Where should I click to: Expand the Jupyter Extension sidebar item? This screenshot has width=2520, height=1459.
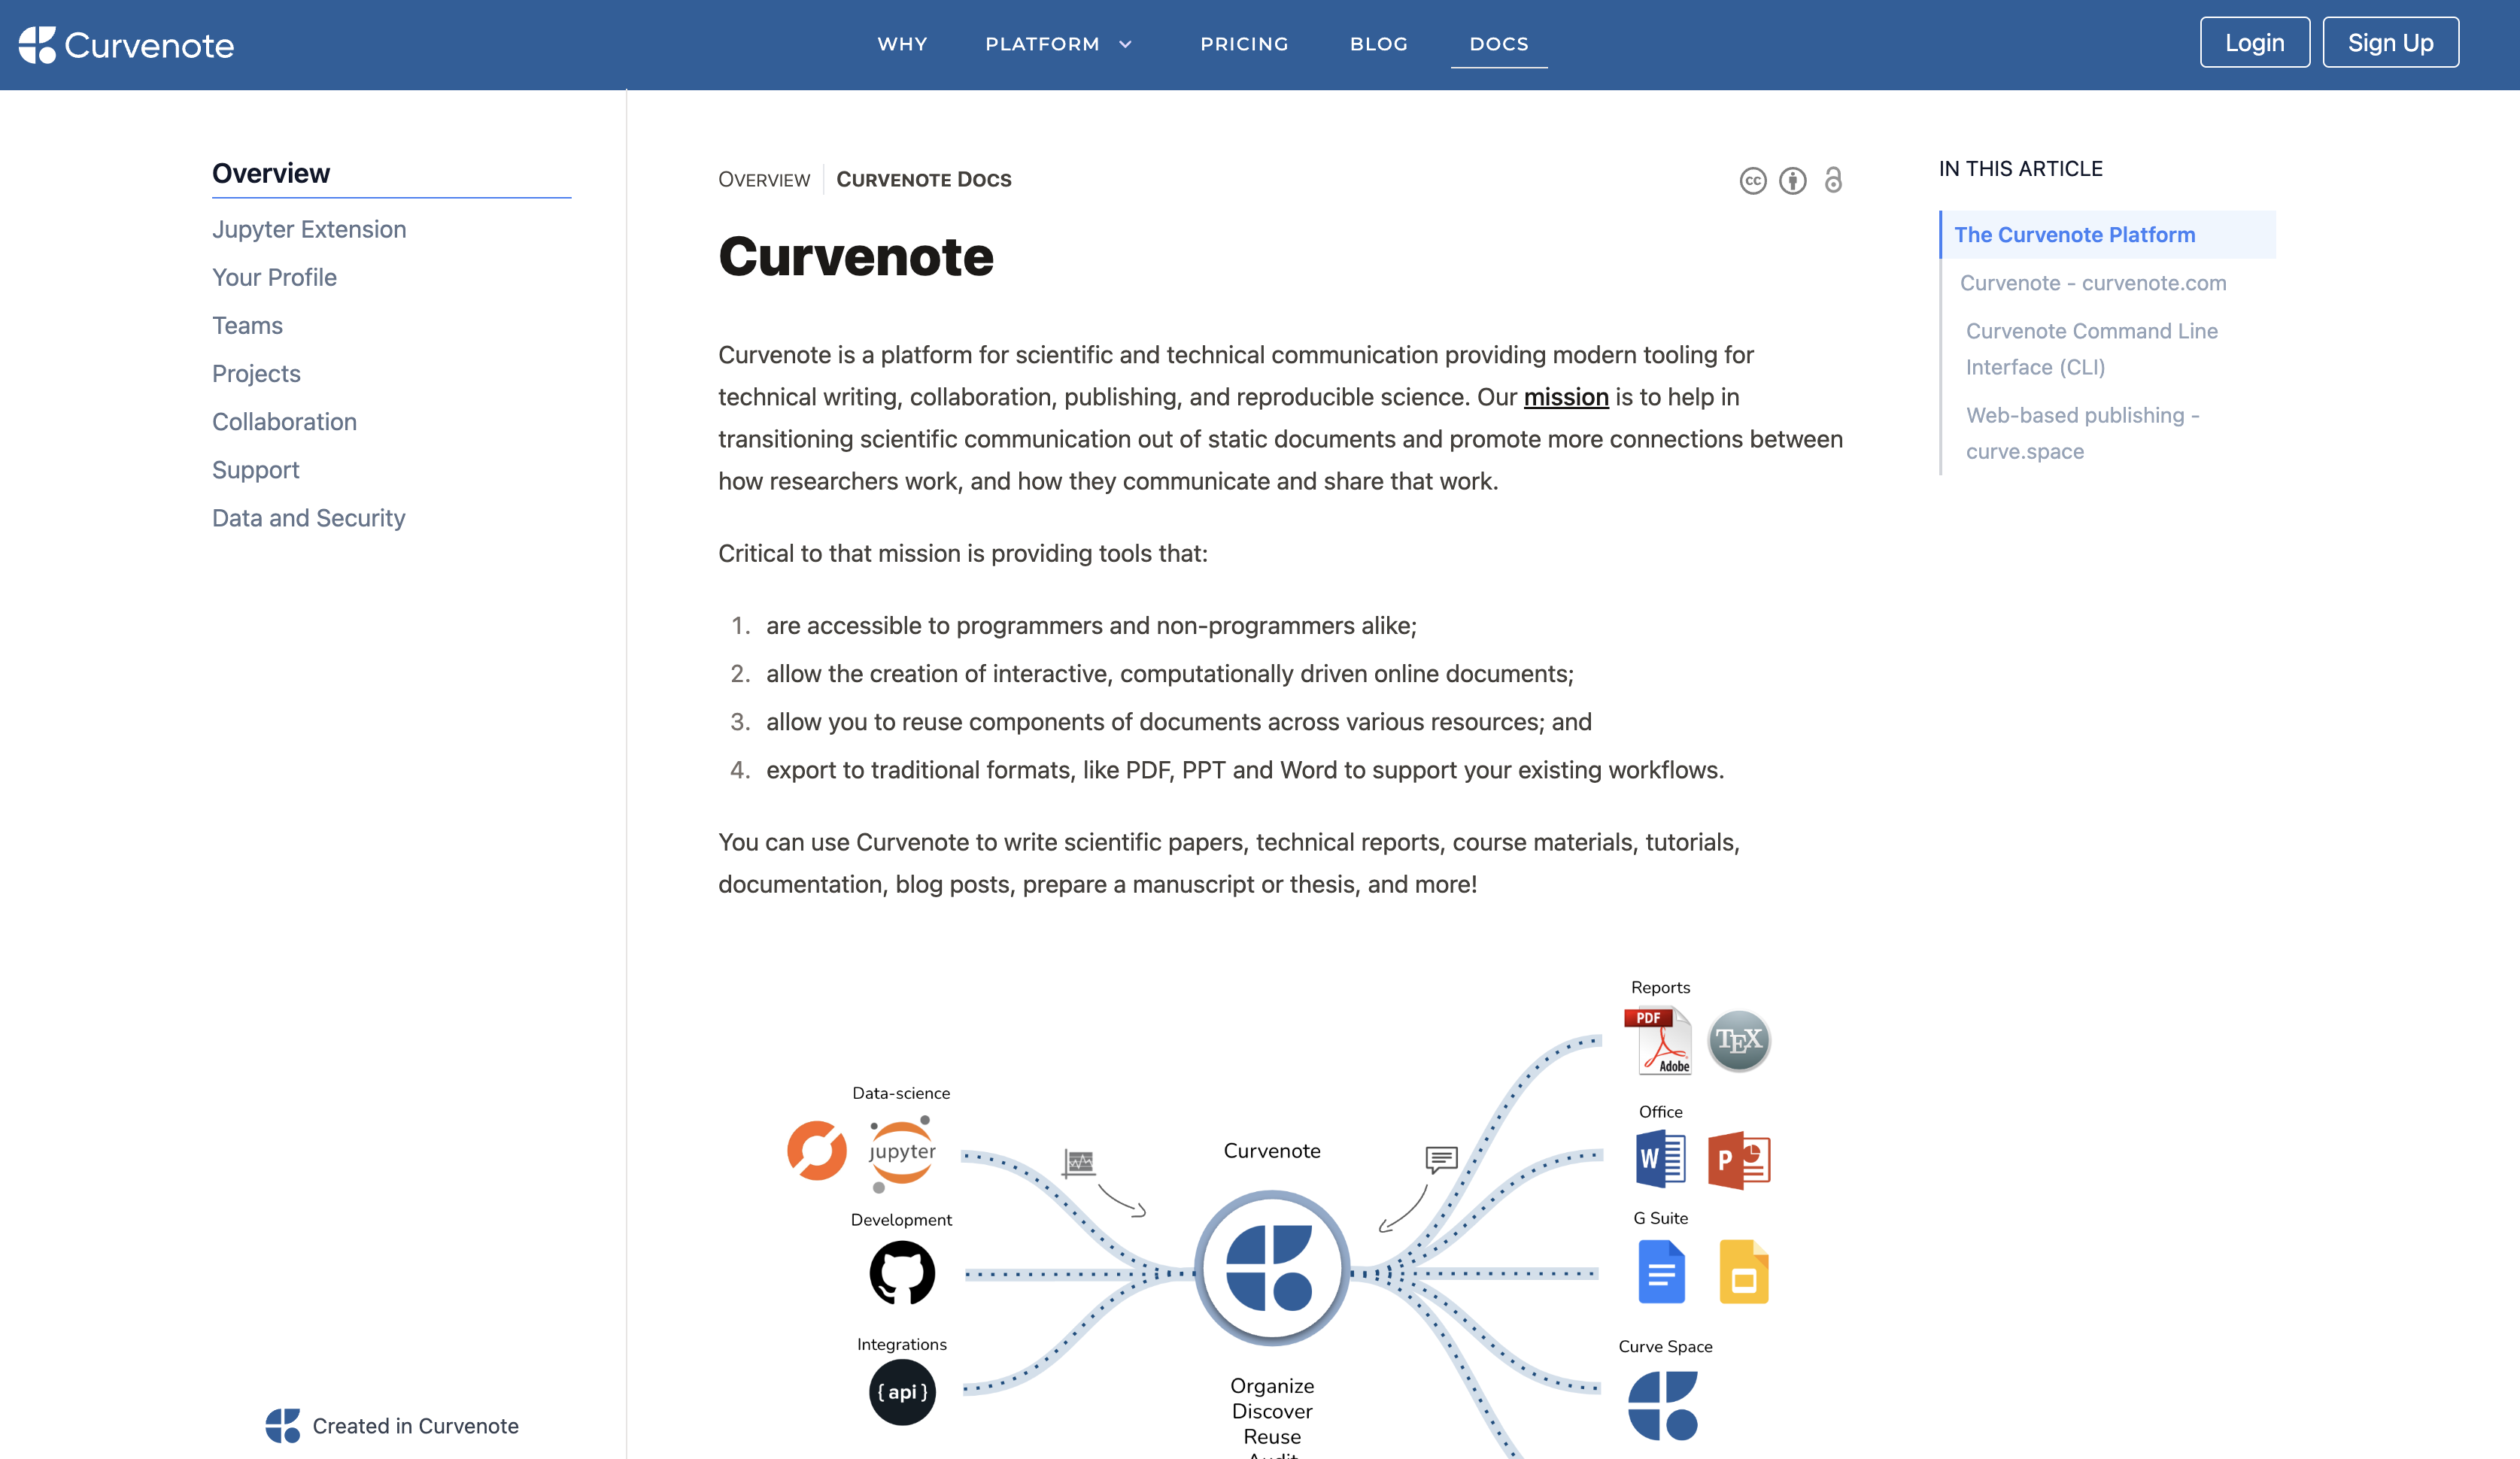click(308, 228)
